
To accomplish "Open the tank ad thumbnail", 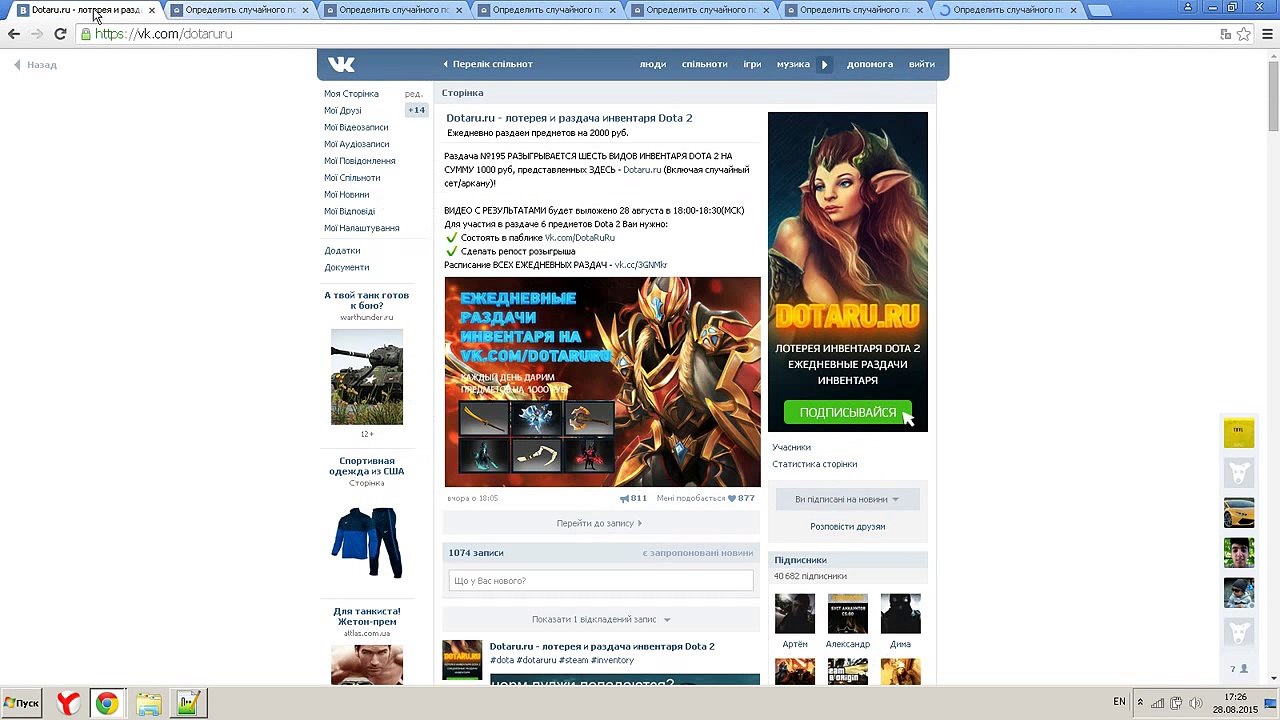I will (367, 376).
